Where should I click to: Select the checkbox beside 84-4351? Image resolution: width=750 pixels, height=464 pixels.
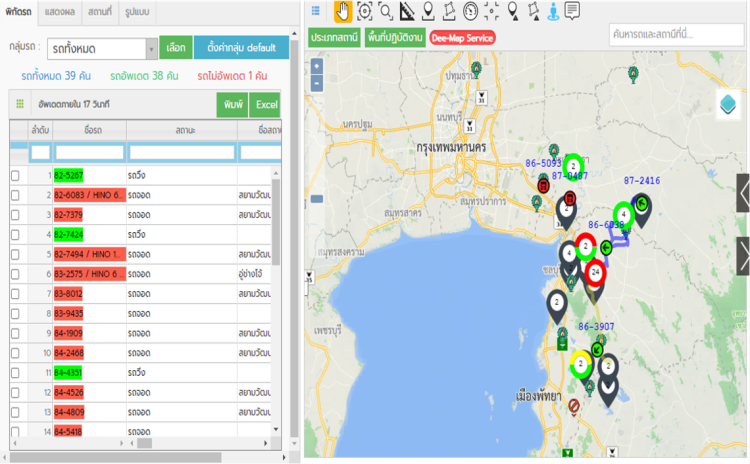(x=15, y=372)
